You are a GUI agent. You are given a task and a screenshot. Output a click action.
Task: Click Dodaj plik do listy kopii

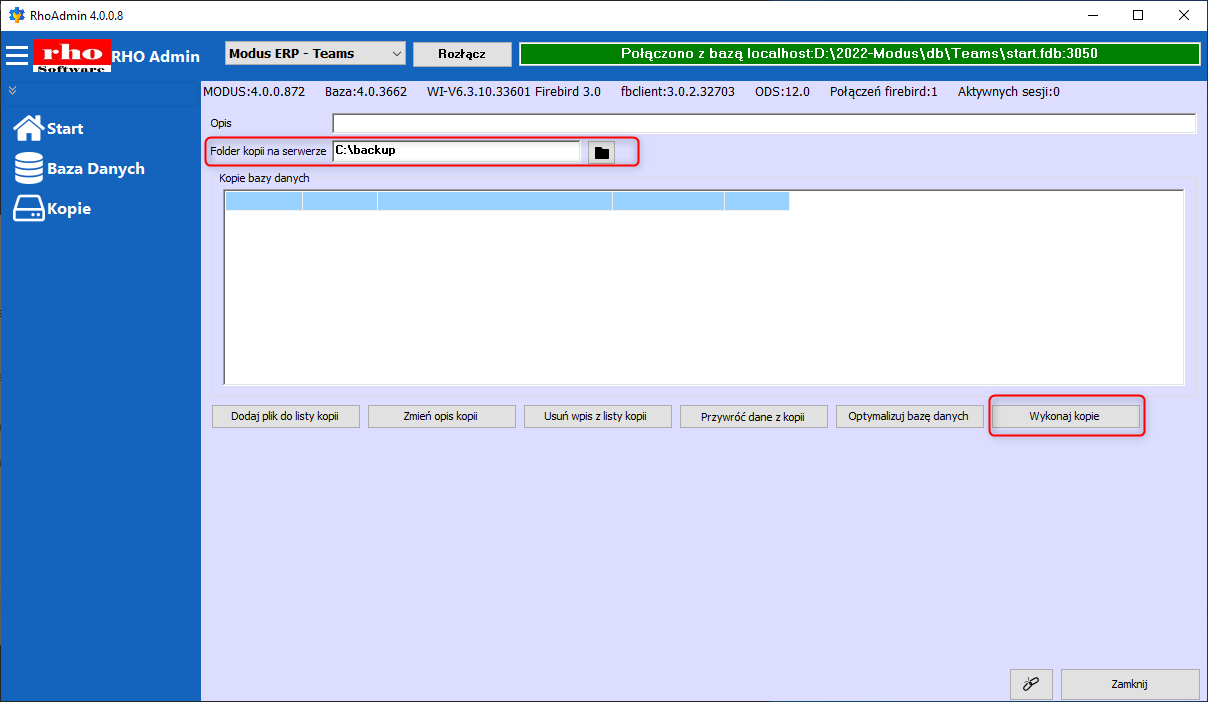[x=285, y=417]
